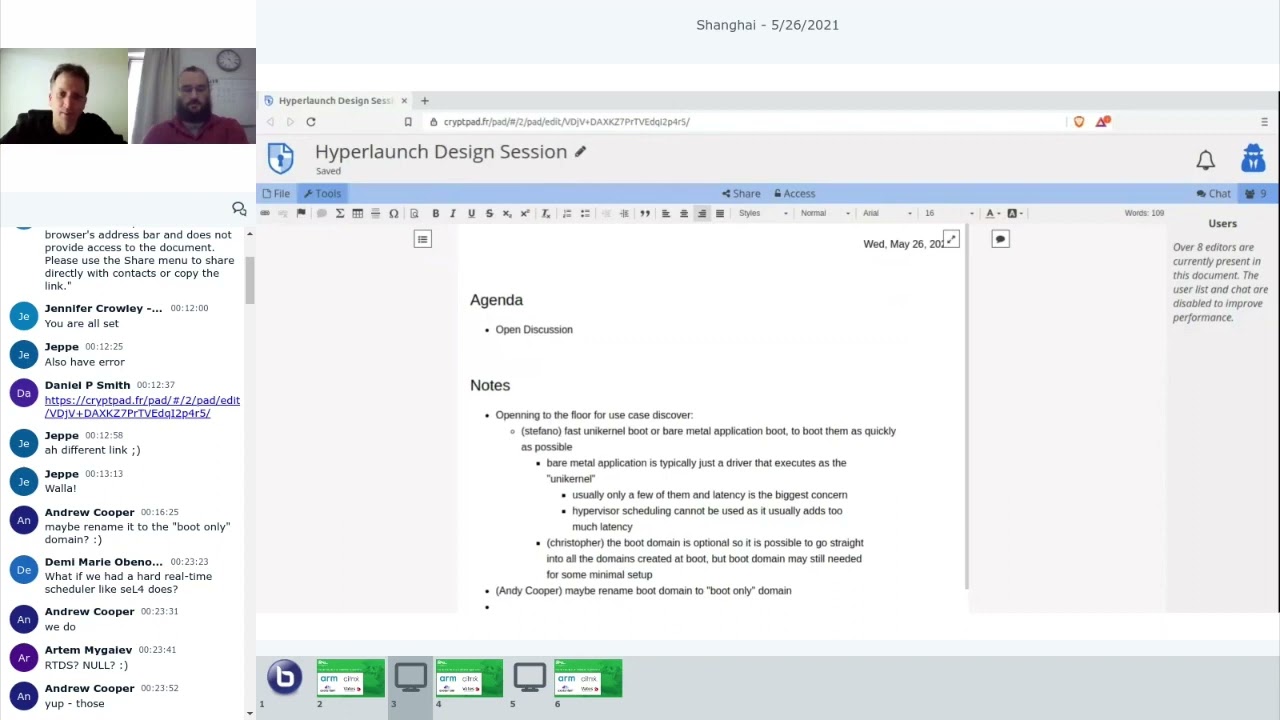Open the notifications bell
1280x720 pixels.
click(x=1205, y=160)
